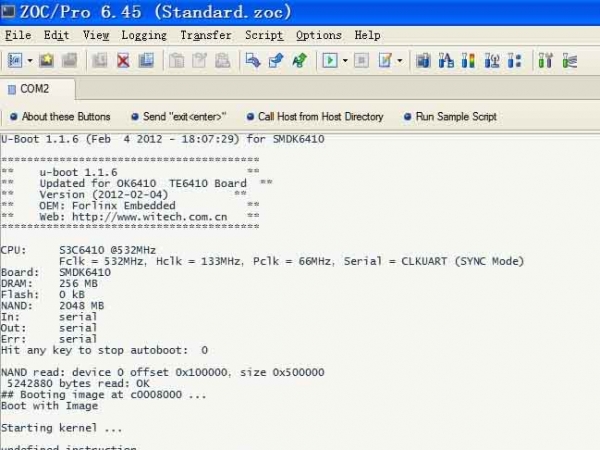This screenshot has width=600, height=450.
Task: Click the green play script icon
Action: 329,60
